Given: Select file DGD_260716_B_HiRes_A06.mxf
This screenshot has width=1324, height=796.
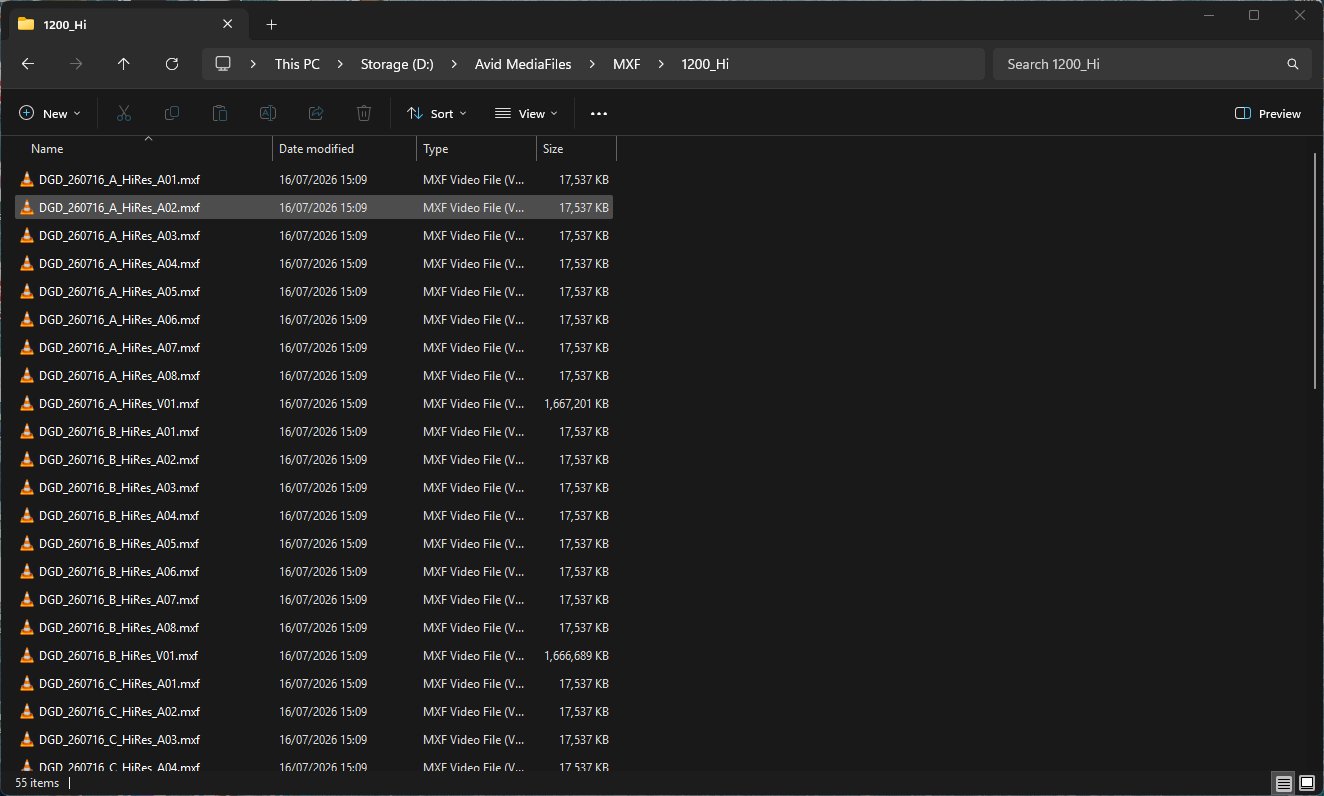Looking at the screenshot, I should [314, 572].
